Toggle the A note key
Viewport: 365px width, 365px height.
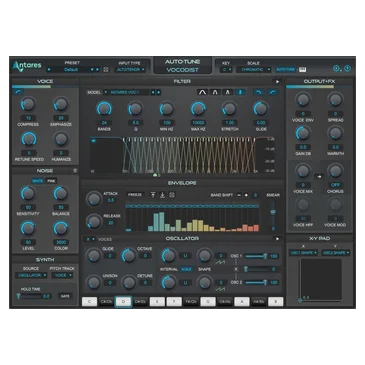click(242, 302)
